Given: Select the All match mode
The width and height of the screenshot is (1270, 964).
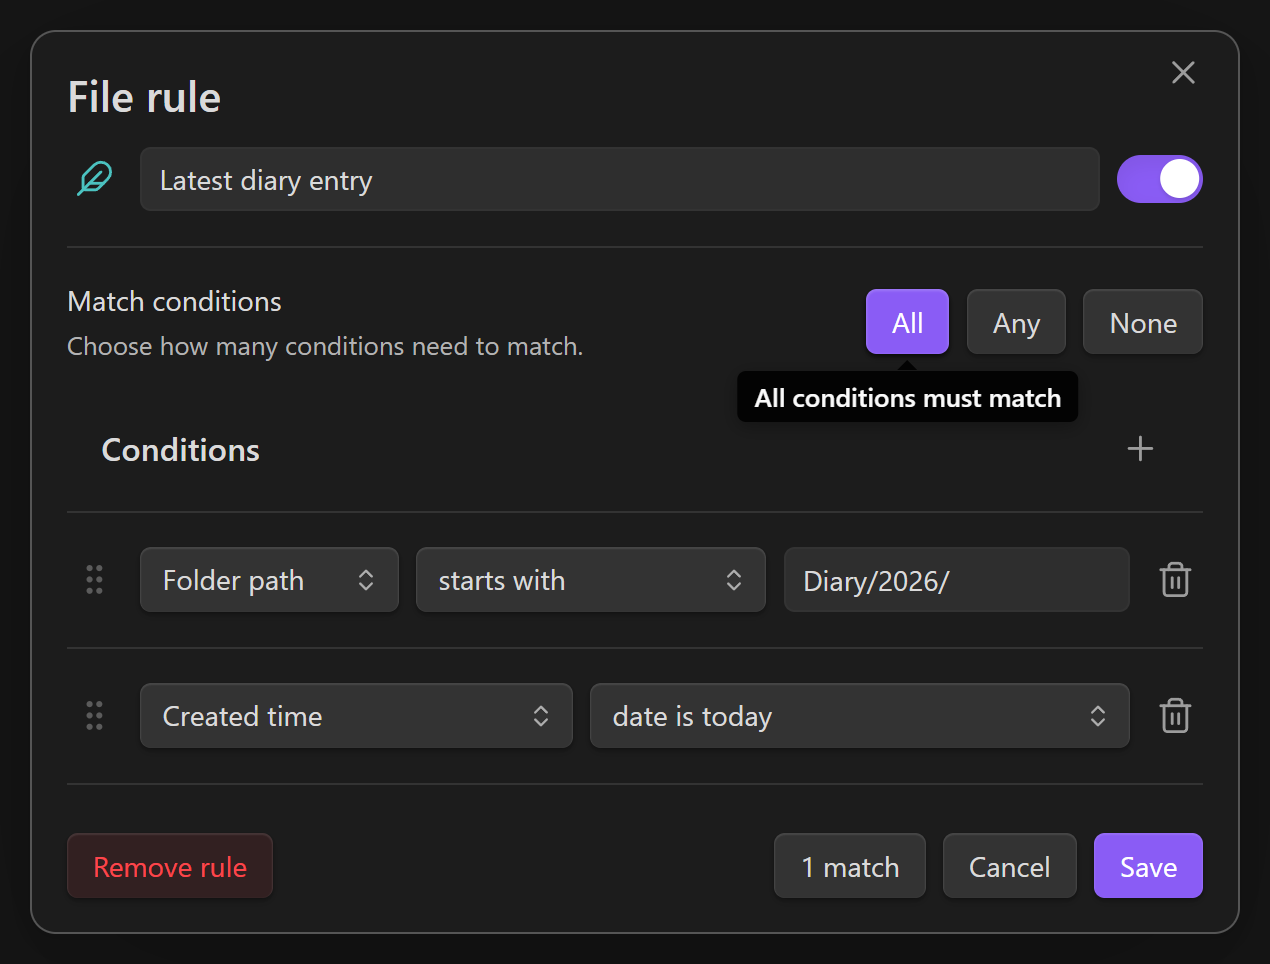Looking at the screenshot, I should [907, 322].
